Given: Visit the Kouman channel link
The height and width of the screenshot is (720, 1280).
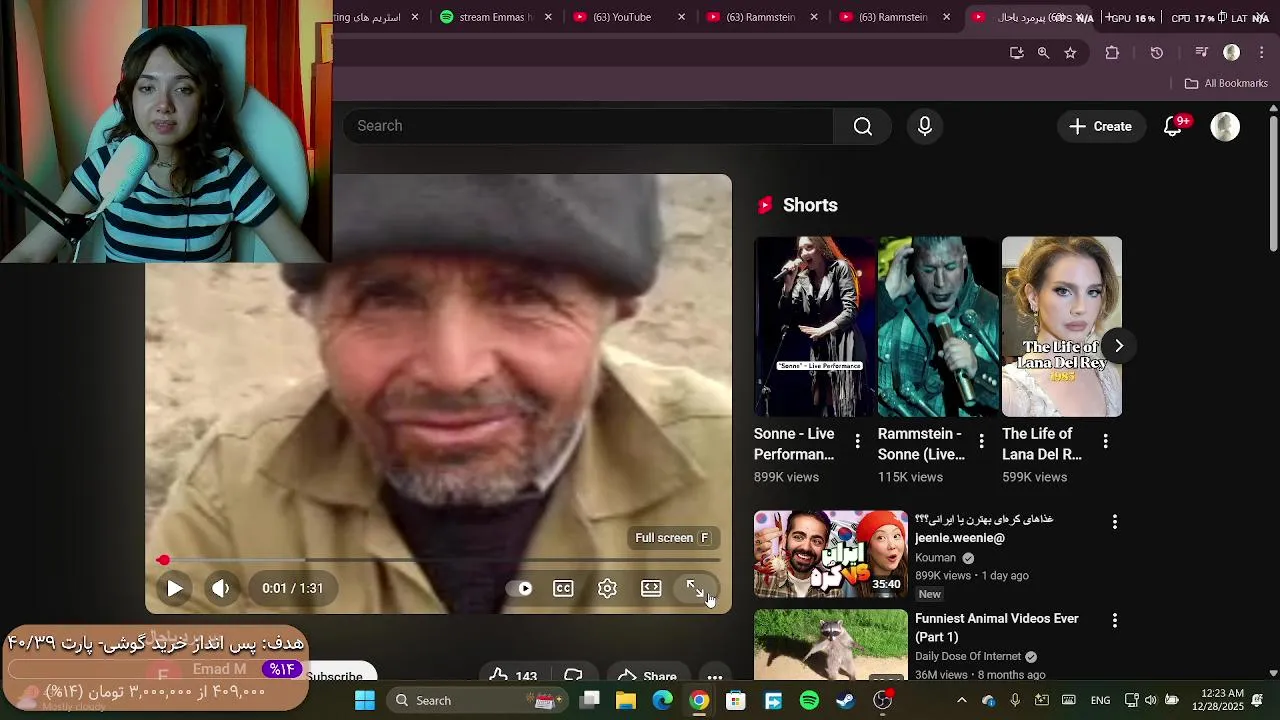Looking at the screenshot, I should coord(936,558).
